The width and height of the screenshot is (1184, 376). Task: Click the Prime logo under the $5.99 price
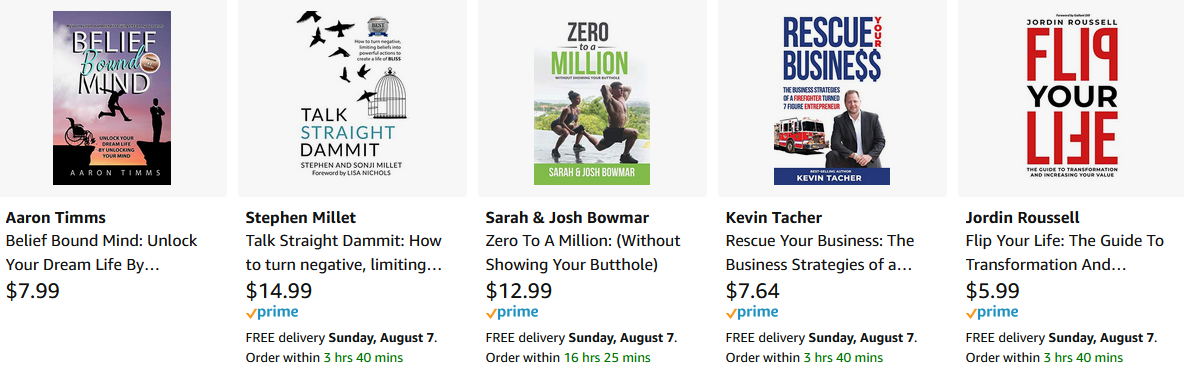pos(992,313)
